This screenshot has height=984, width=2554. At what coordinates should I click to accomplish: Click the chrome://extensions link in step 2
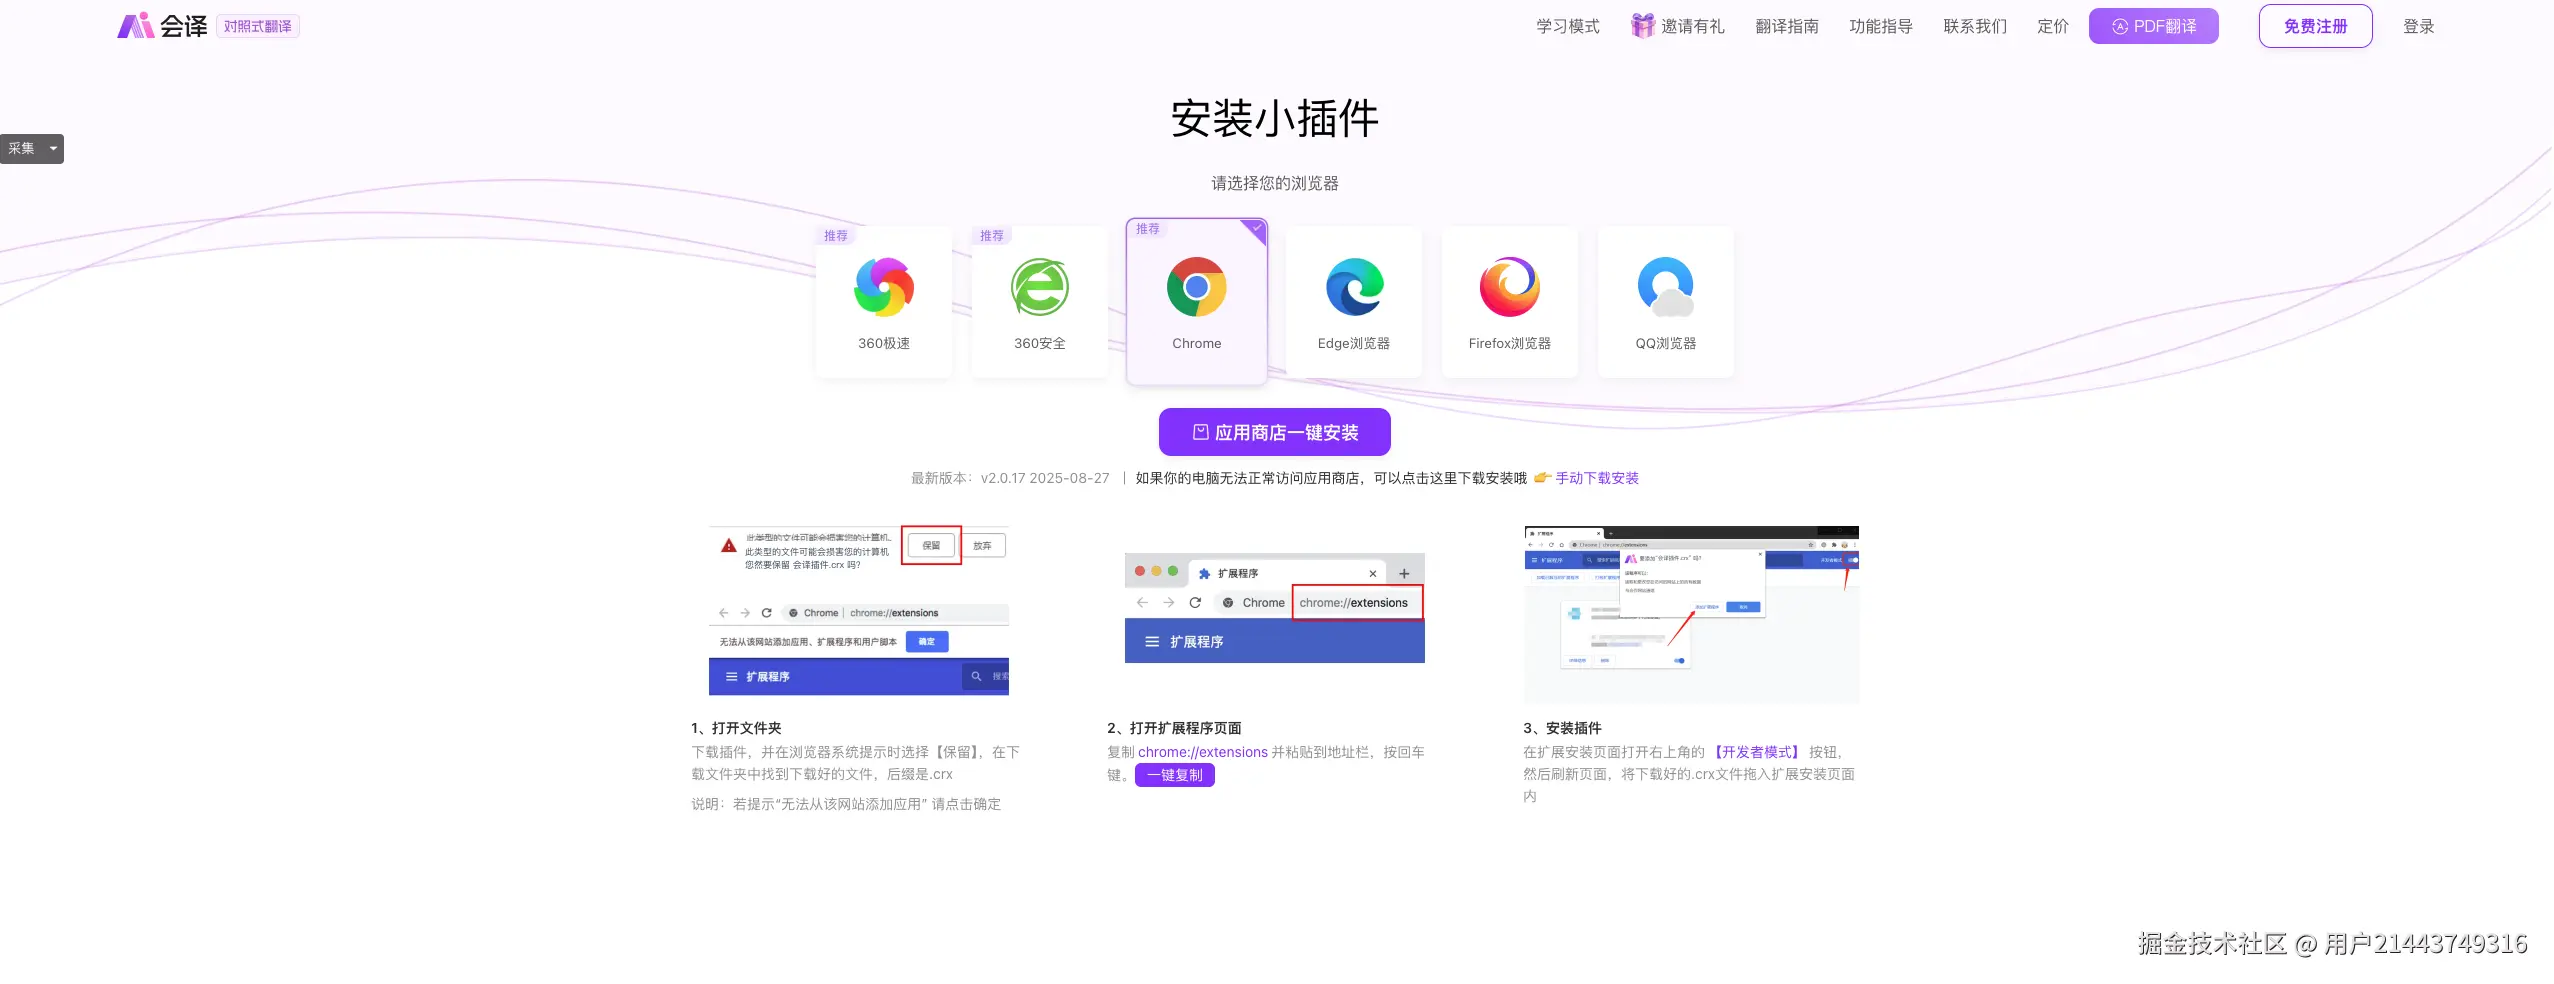(1203, 752)
